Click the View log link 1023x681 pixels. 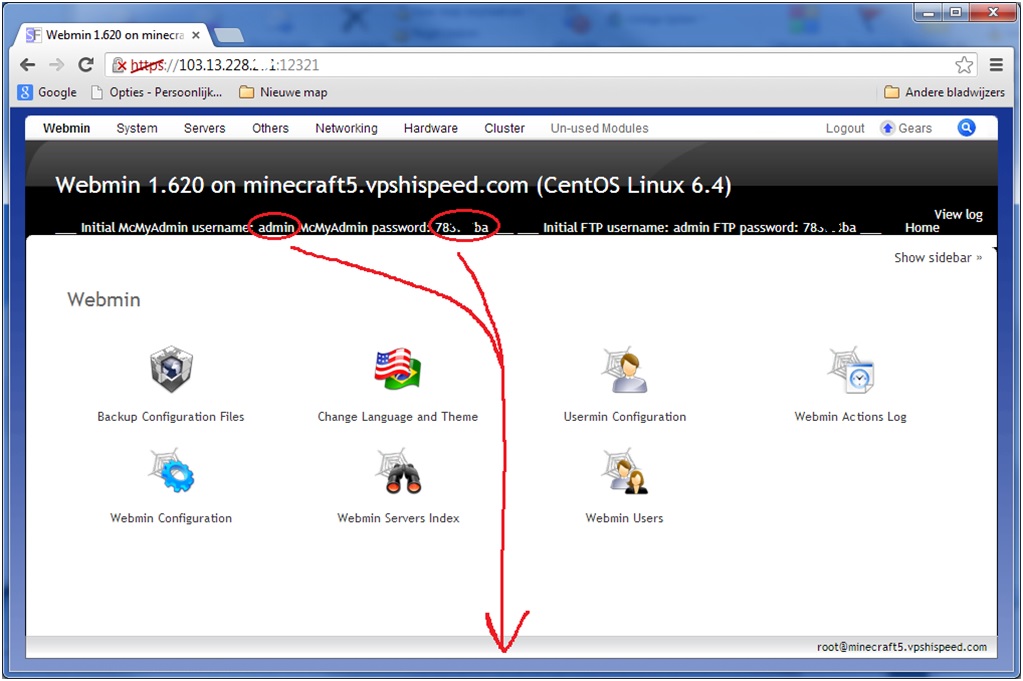click(958, 214)
